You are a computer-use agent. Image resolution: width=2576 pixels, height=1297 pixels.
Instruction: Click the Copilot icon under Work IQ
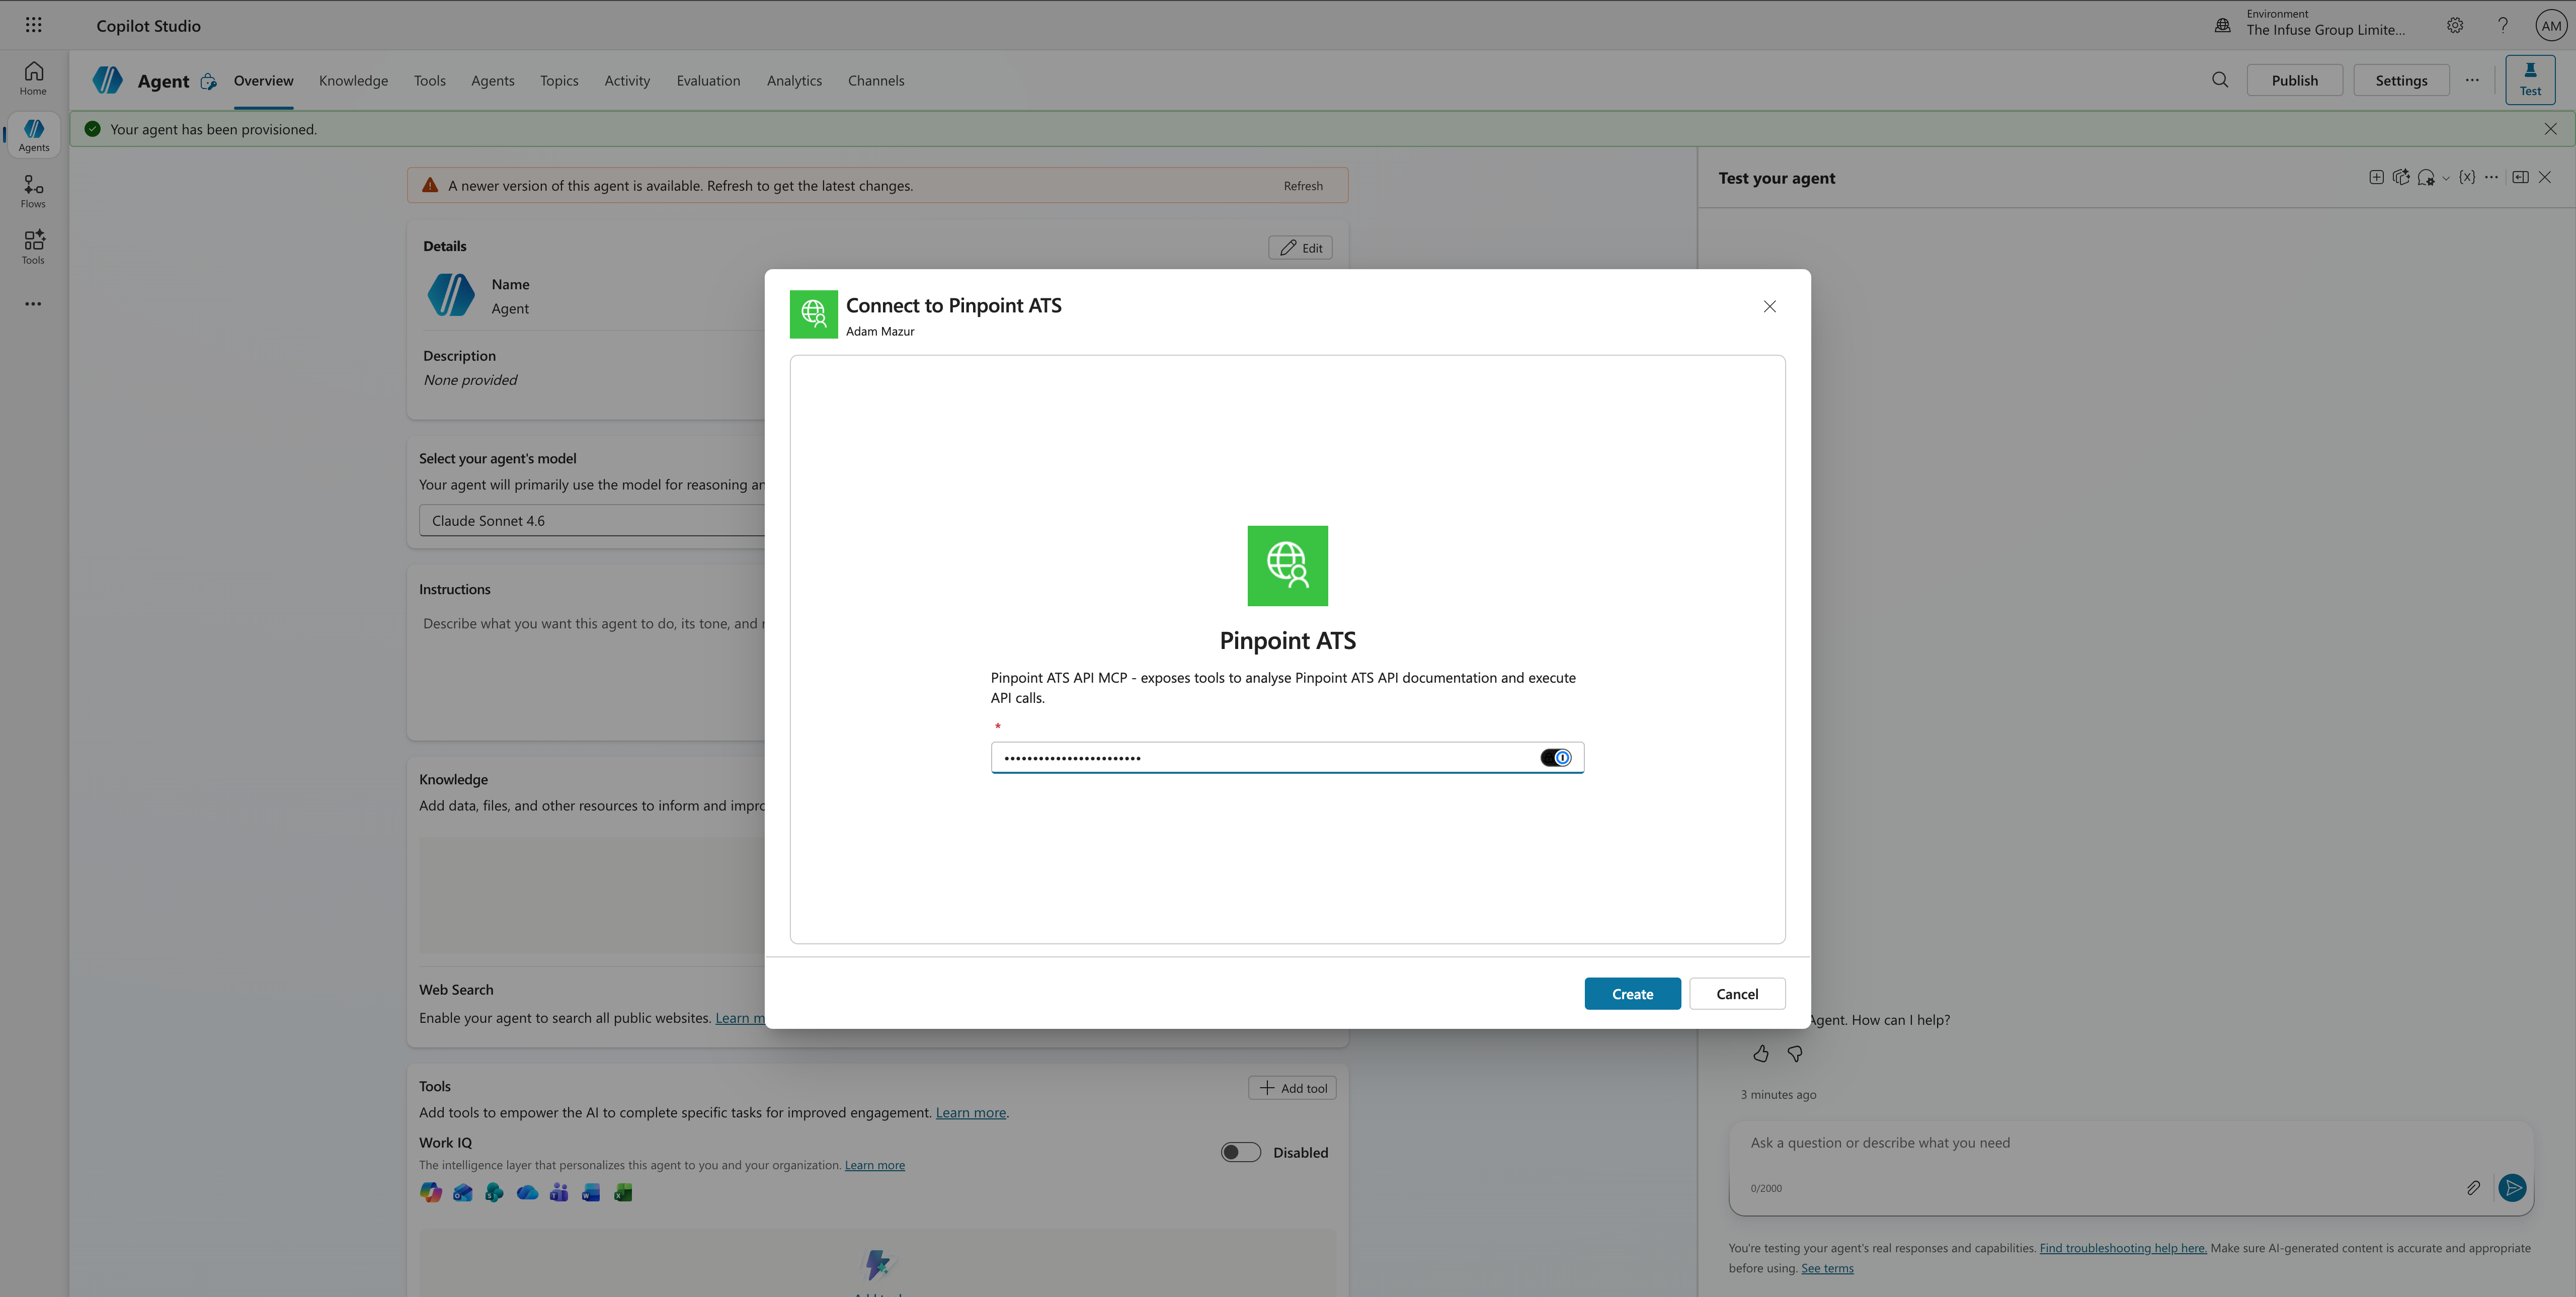pyautogui.click(x=430, y=1192)
